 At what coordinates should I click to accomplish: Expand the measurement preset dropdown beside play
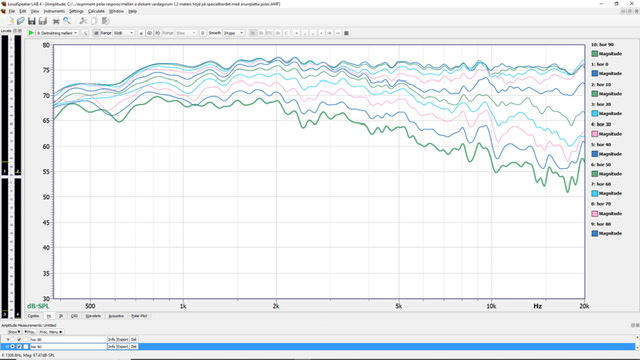pyautogui.click(x=57, y=33)
